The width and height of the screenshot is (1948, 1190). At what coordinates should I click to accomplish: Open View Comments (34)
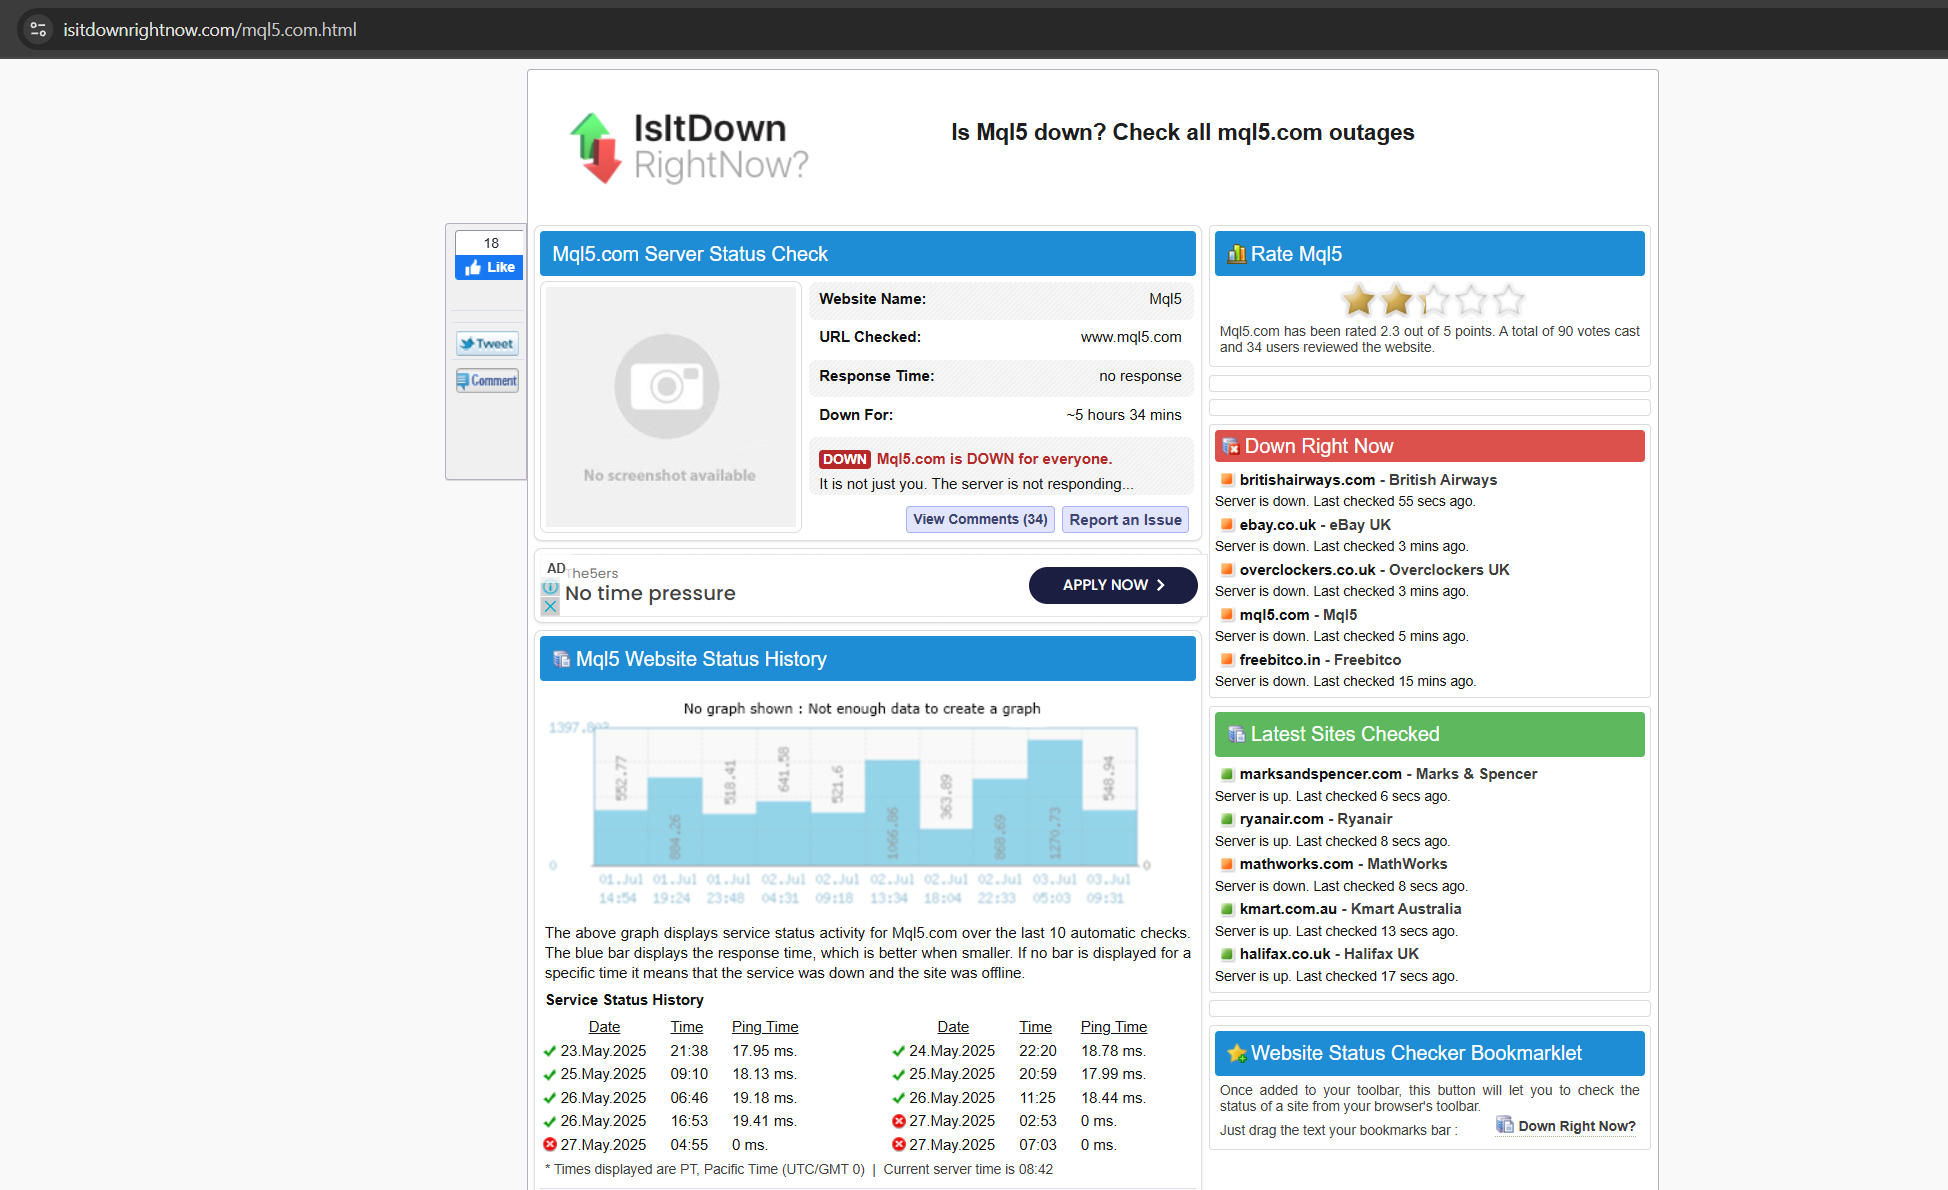click(x=980, y=519)
